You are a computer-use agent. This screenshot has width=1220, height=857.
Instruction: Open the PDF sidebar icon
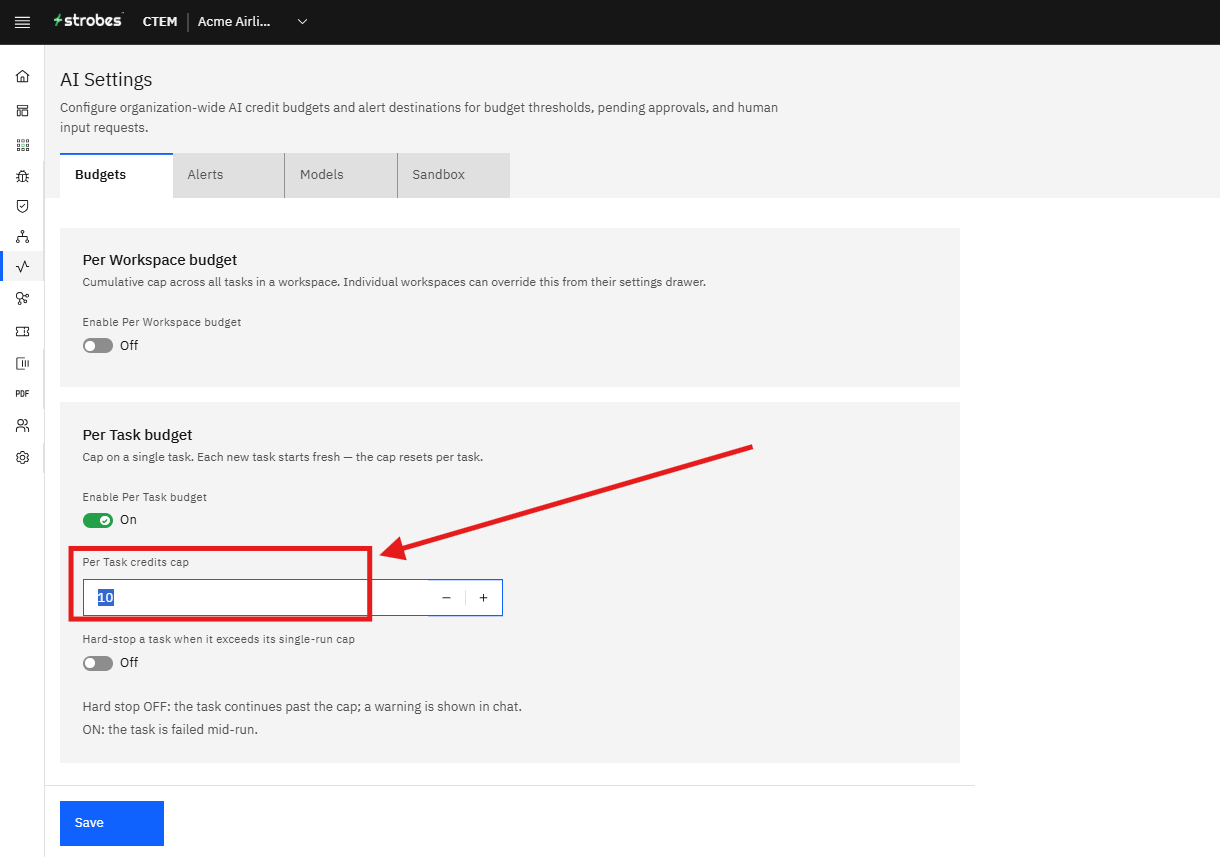tap(22, 394)
